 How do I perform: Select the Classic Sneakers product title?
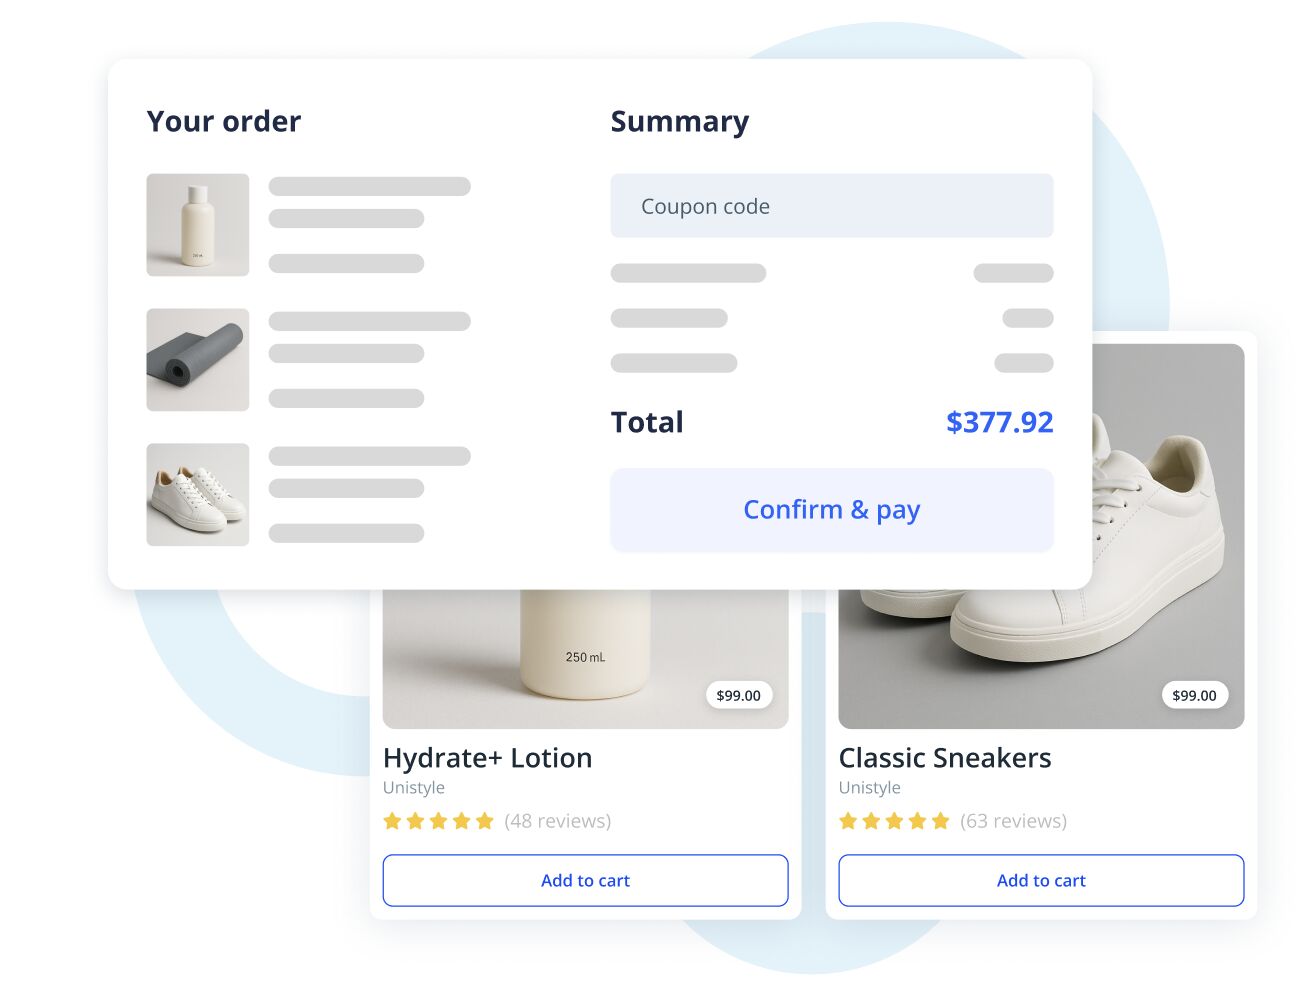945,758
